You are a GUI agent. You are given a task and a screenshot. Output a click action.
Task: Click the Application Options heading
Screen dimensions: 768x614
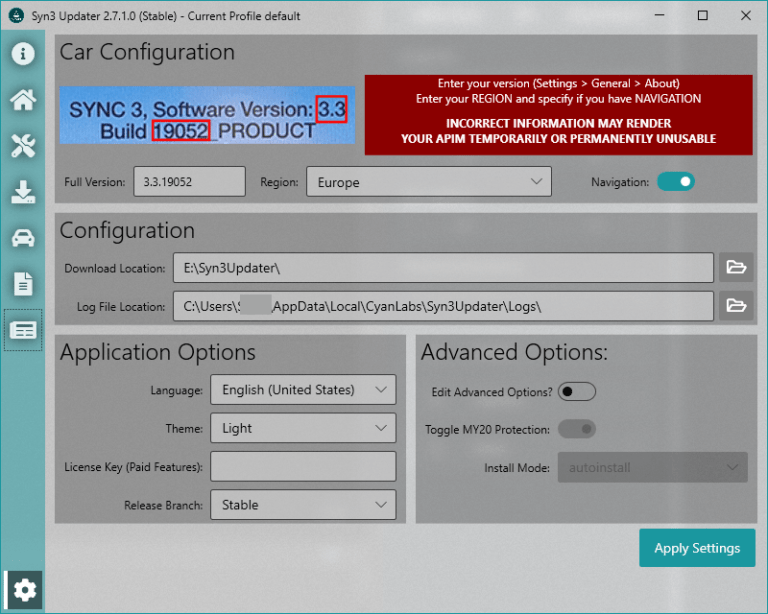(x=158, y=352)
